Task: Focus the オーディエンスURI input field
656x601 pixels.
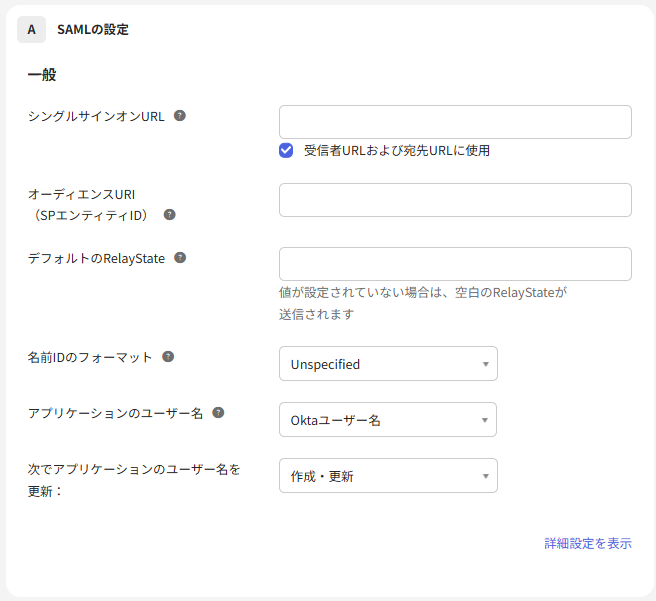Action: click(x=455, y=200)
